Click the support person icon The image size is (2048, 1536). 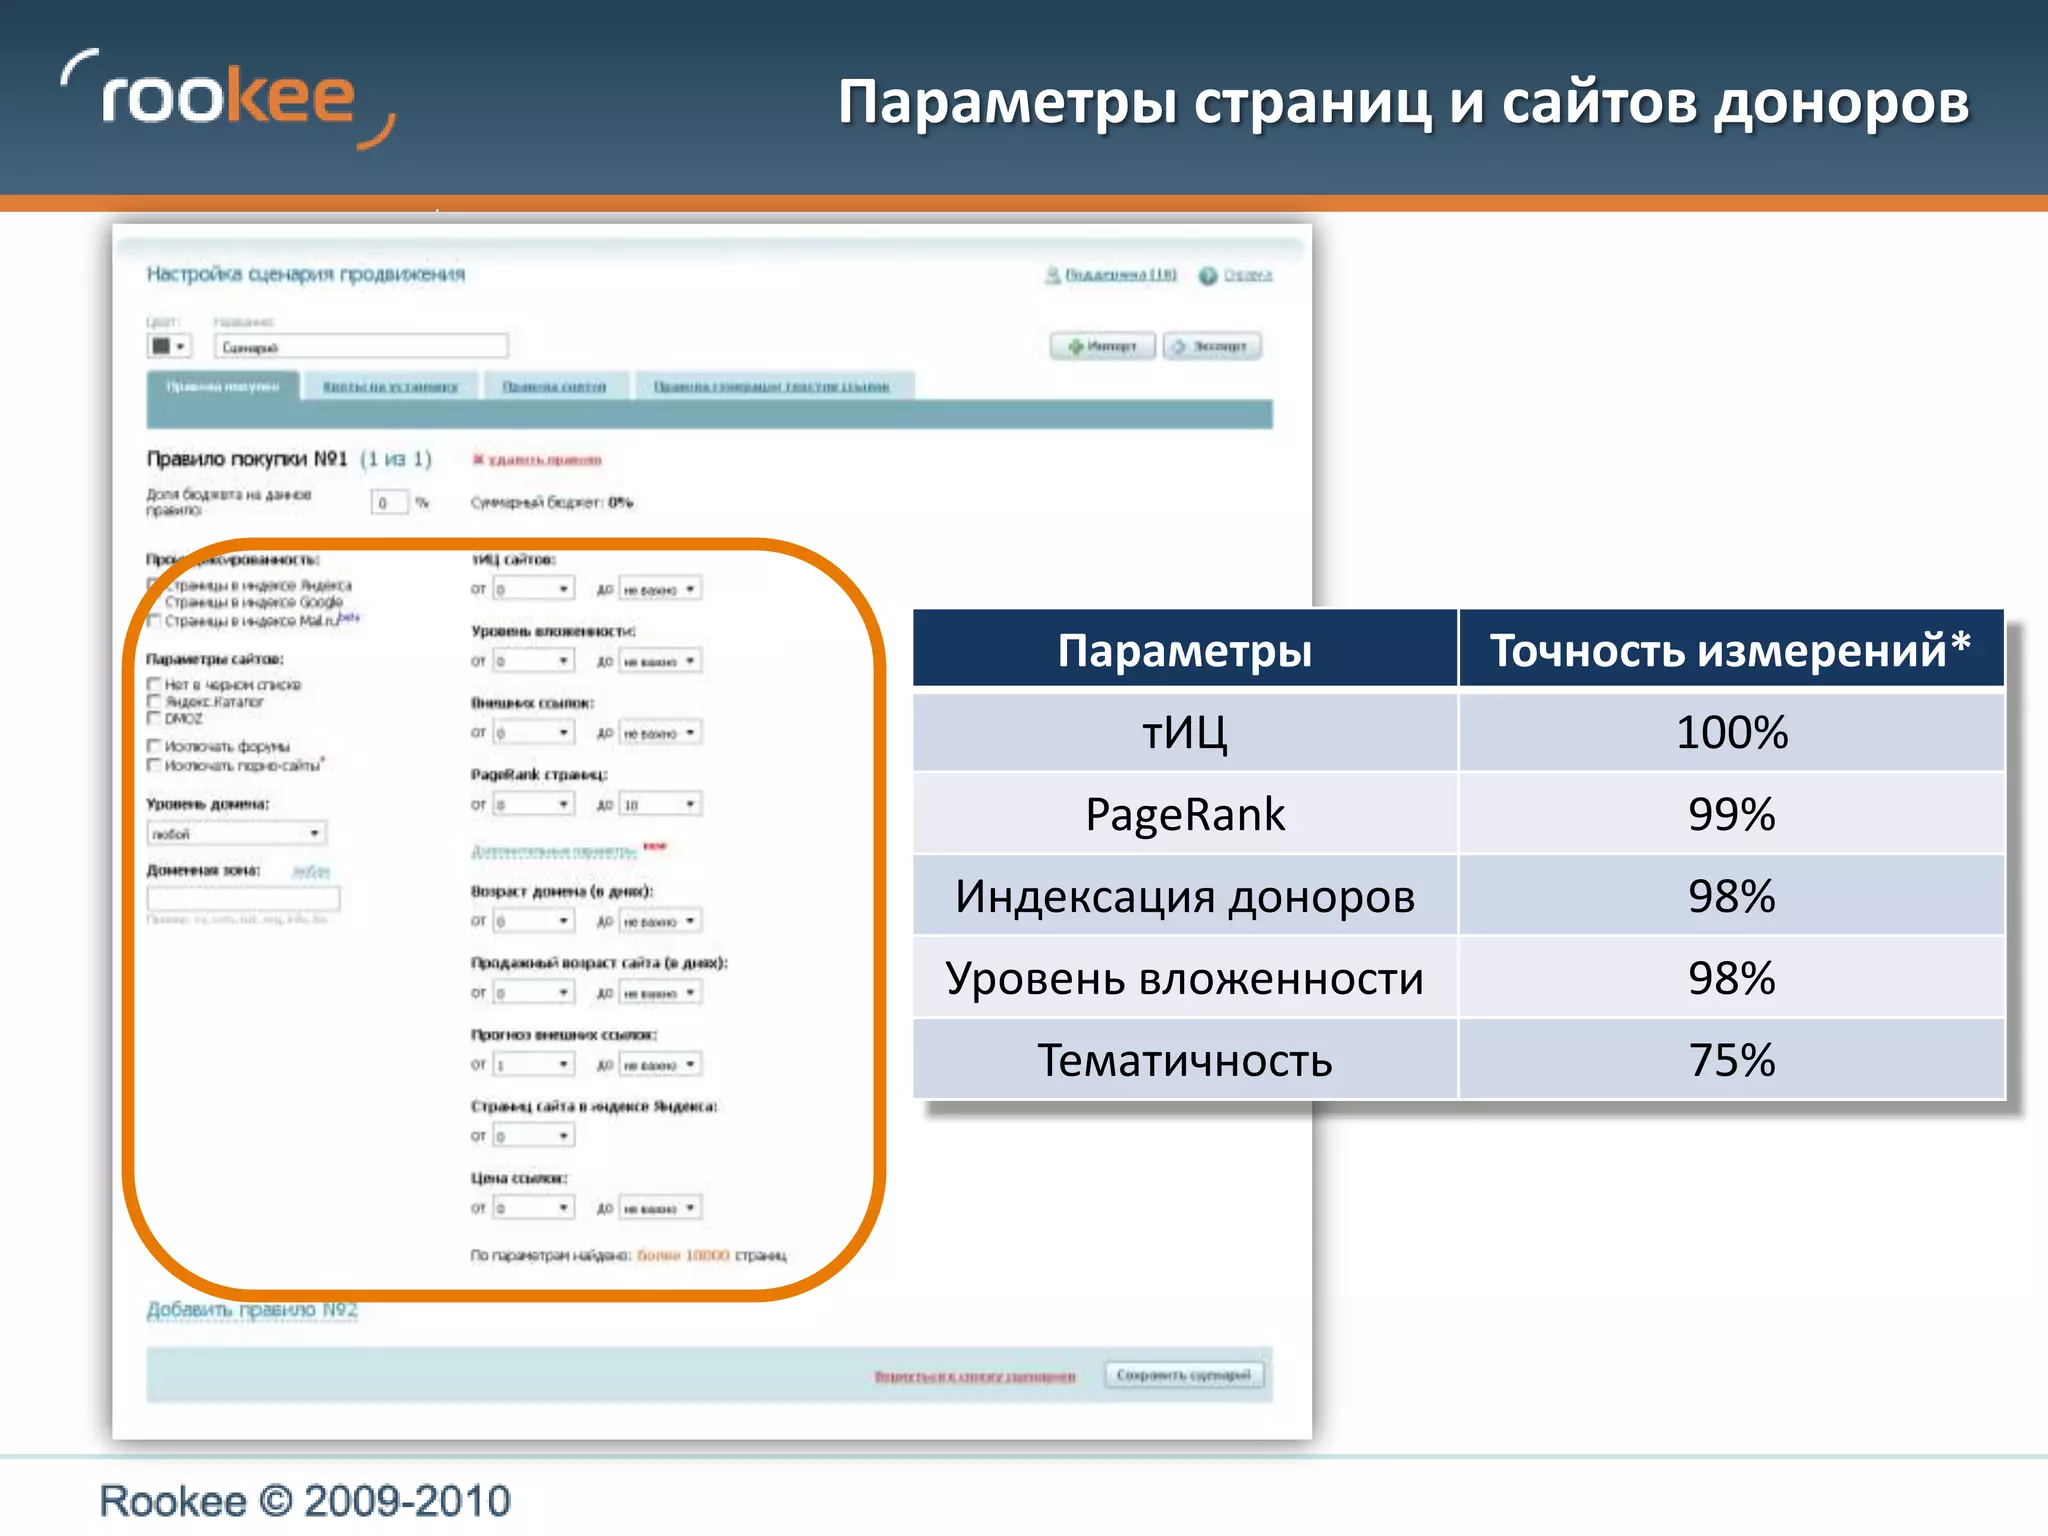1052,275
